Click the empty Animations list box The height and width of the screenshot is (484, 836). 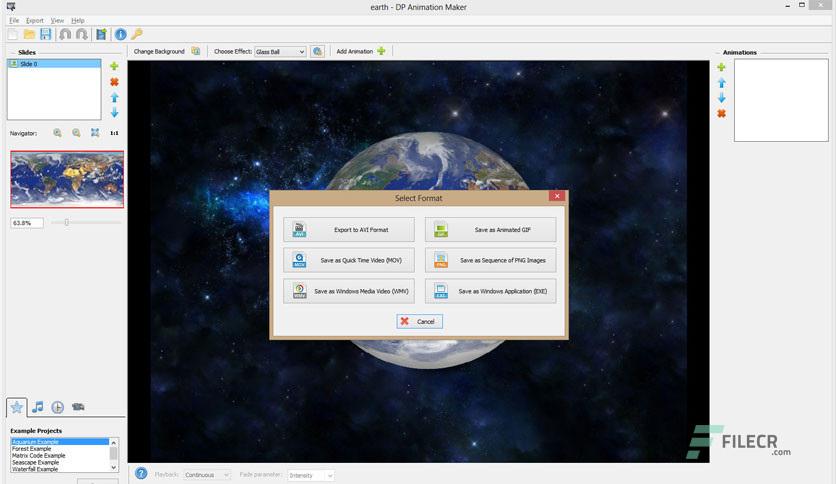(781, 100)
